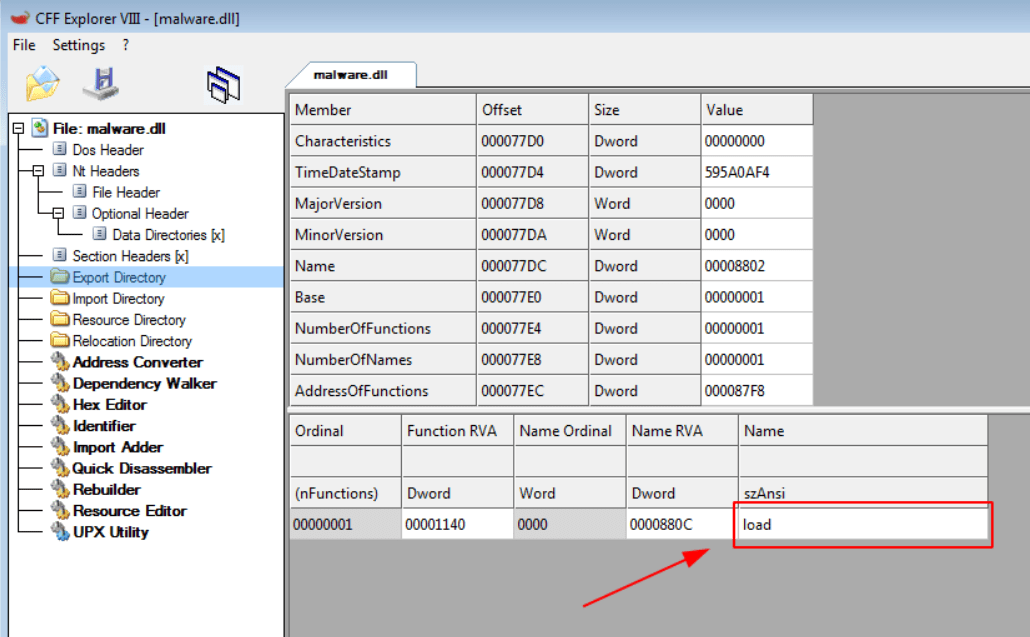The height and width of the screenshot is (637, 1030).
Task: Click the Dos Header page icon
Action: (x=60, y=149)
